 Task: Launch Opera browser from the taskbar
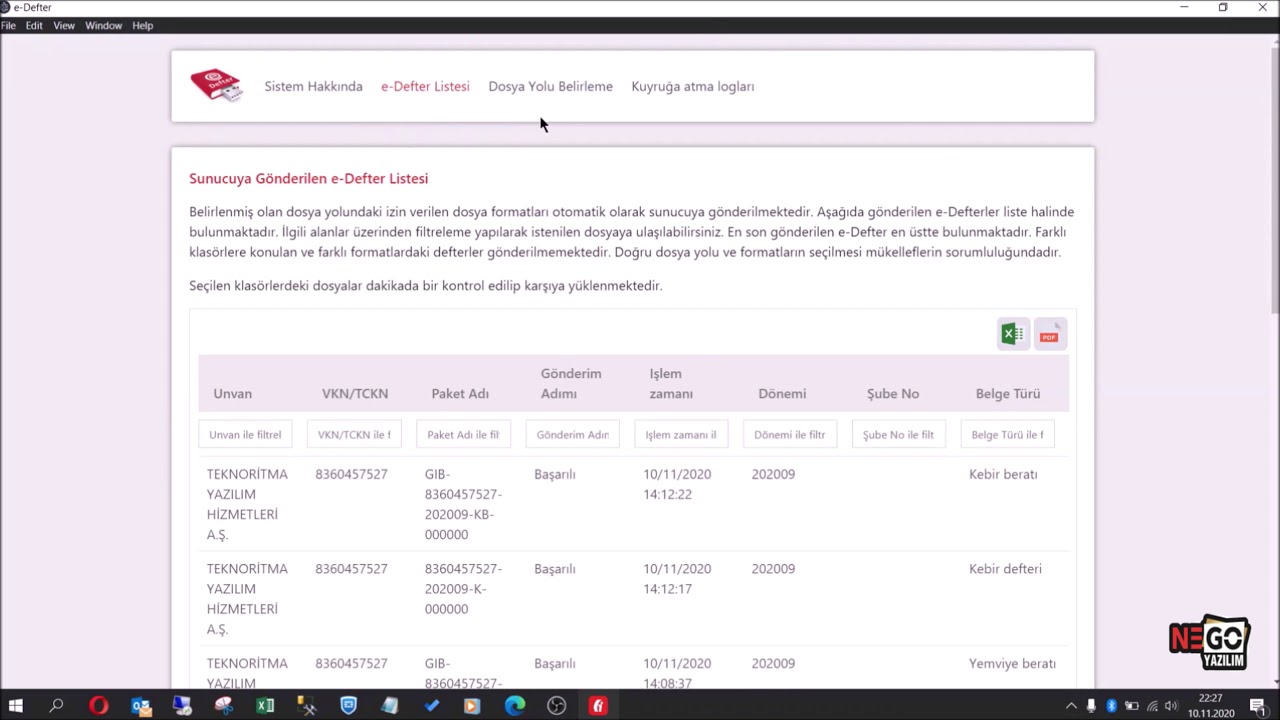(98, 706)
